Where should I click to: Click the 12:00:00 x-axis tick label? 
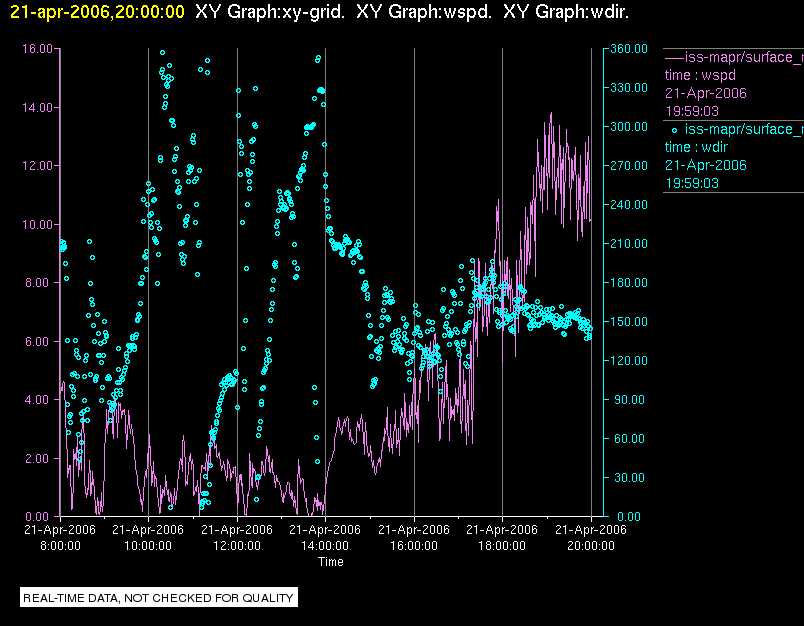tap(237, 546)
